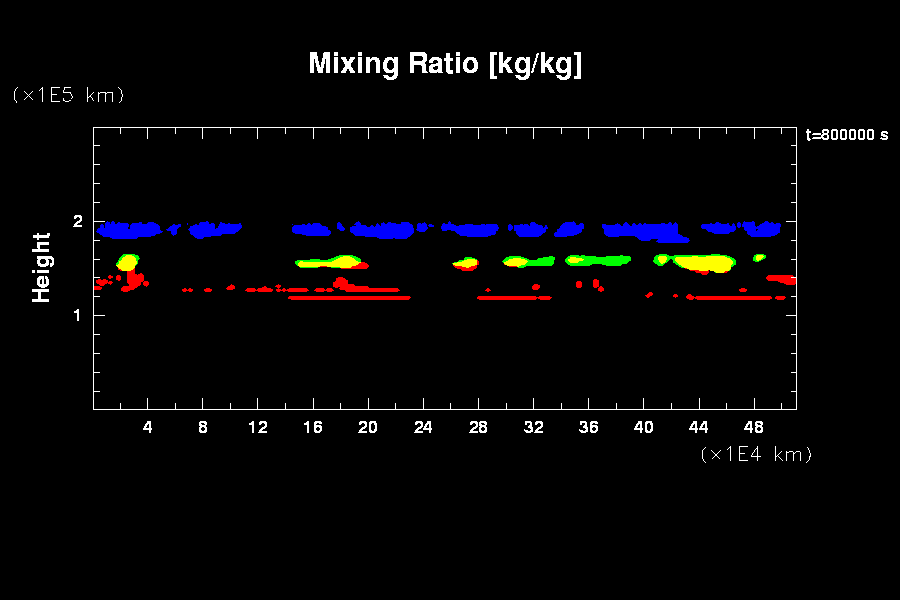Click the x-axis tick label "12"
The image size is (900, 600).
pyautogui.click(x=258, y=427)
